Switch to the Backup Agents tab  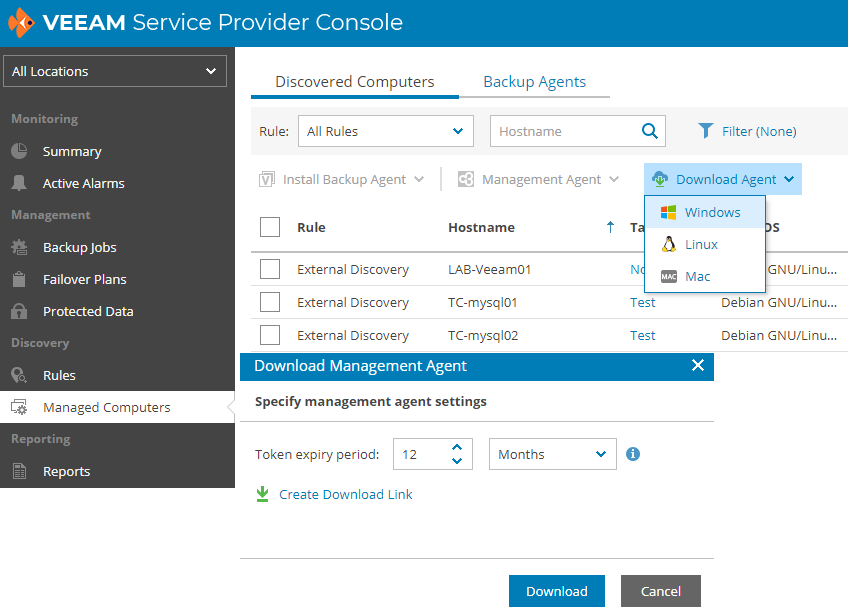[x=534, y=82]
